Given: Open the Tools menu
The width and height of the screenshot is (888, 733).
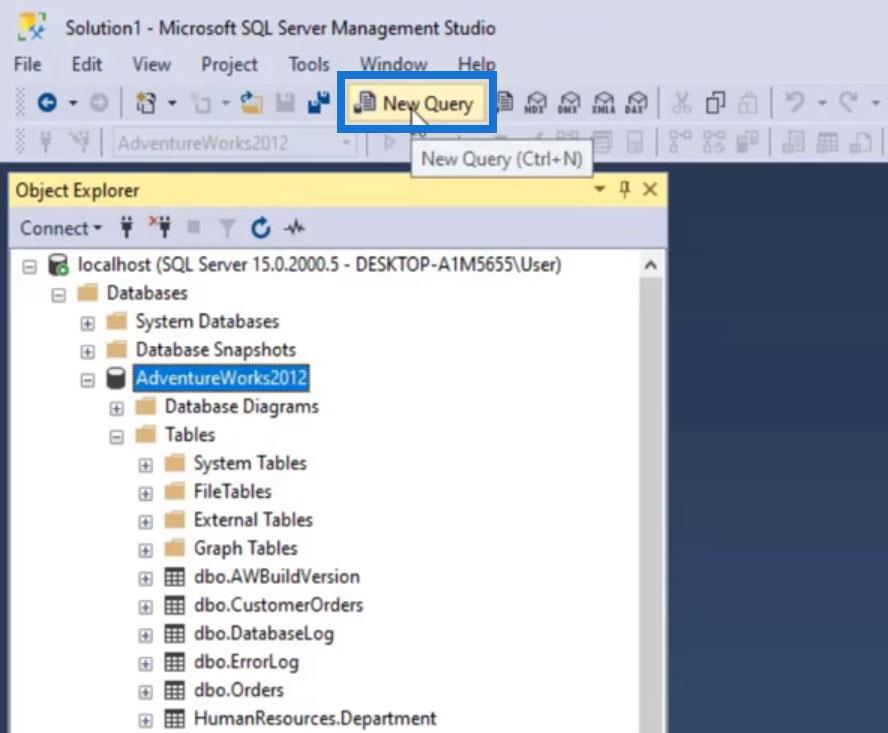Looking at the screenshot, I should click(309, 64).
